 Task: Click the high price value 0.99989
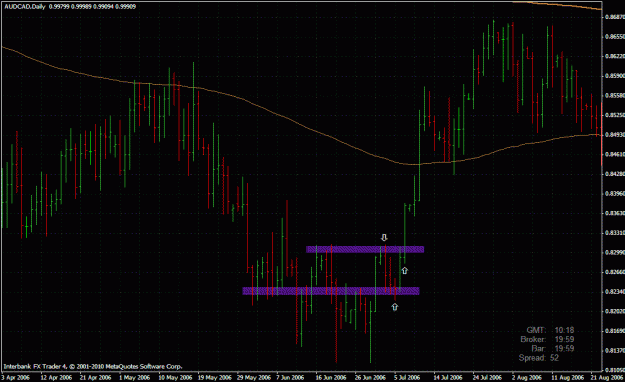click(x=81, y=7)
